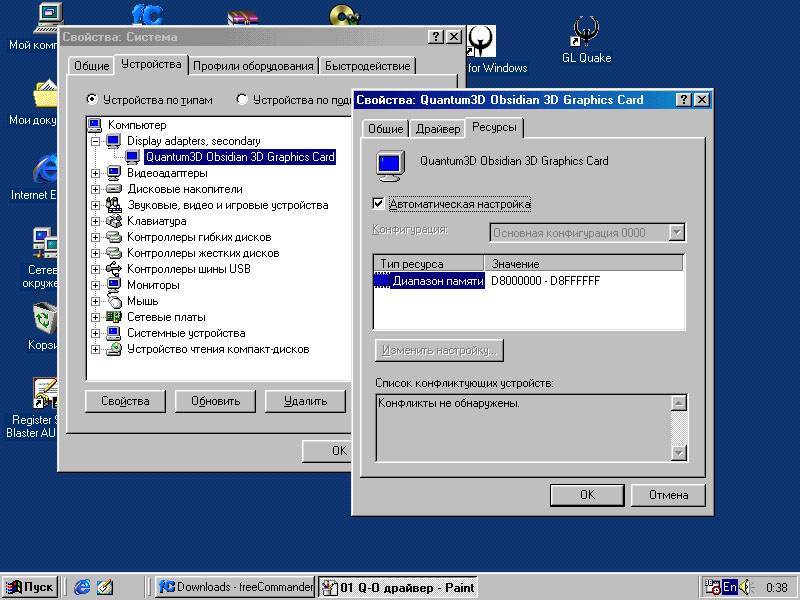This screenshot has width=800, height=600.
Task: Switch to the Драйвер tab
Action: (x=438, y=129)
